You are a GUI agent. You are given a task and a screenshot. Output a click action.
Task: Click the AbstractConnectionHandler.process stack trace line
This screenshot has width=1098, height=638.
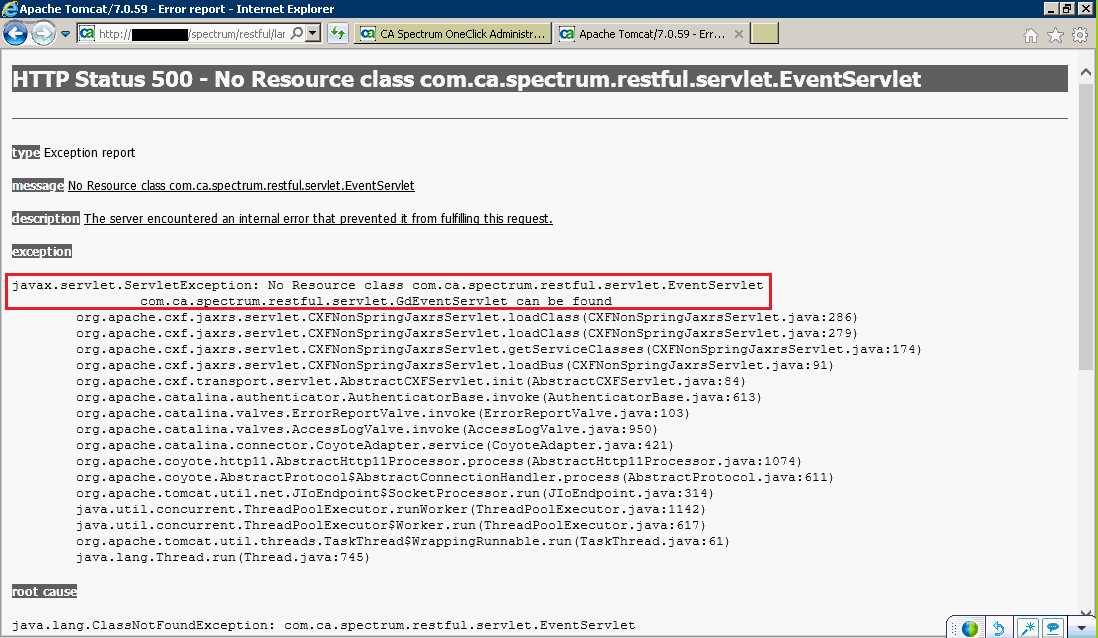click(455, 478)
